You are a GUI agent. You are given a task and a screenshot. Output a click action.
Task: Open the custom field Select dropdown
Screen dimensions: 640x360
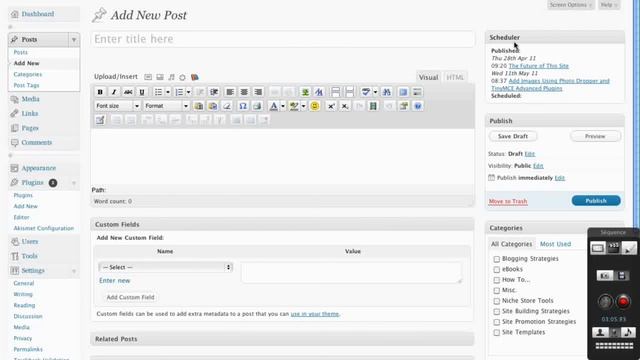click(166, 267)
